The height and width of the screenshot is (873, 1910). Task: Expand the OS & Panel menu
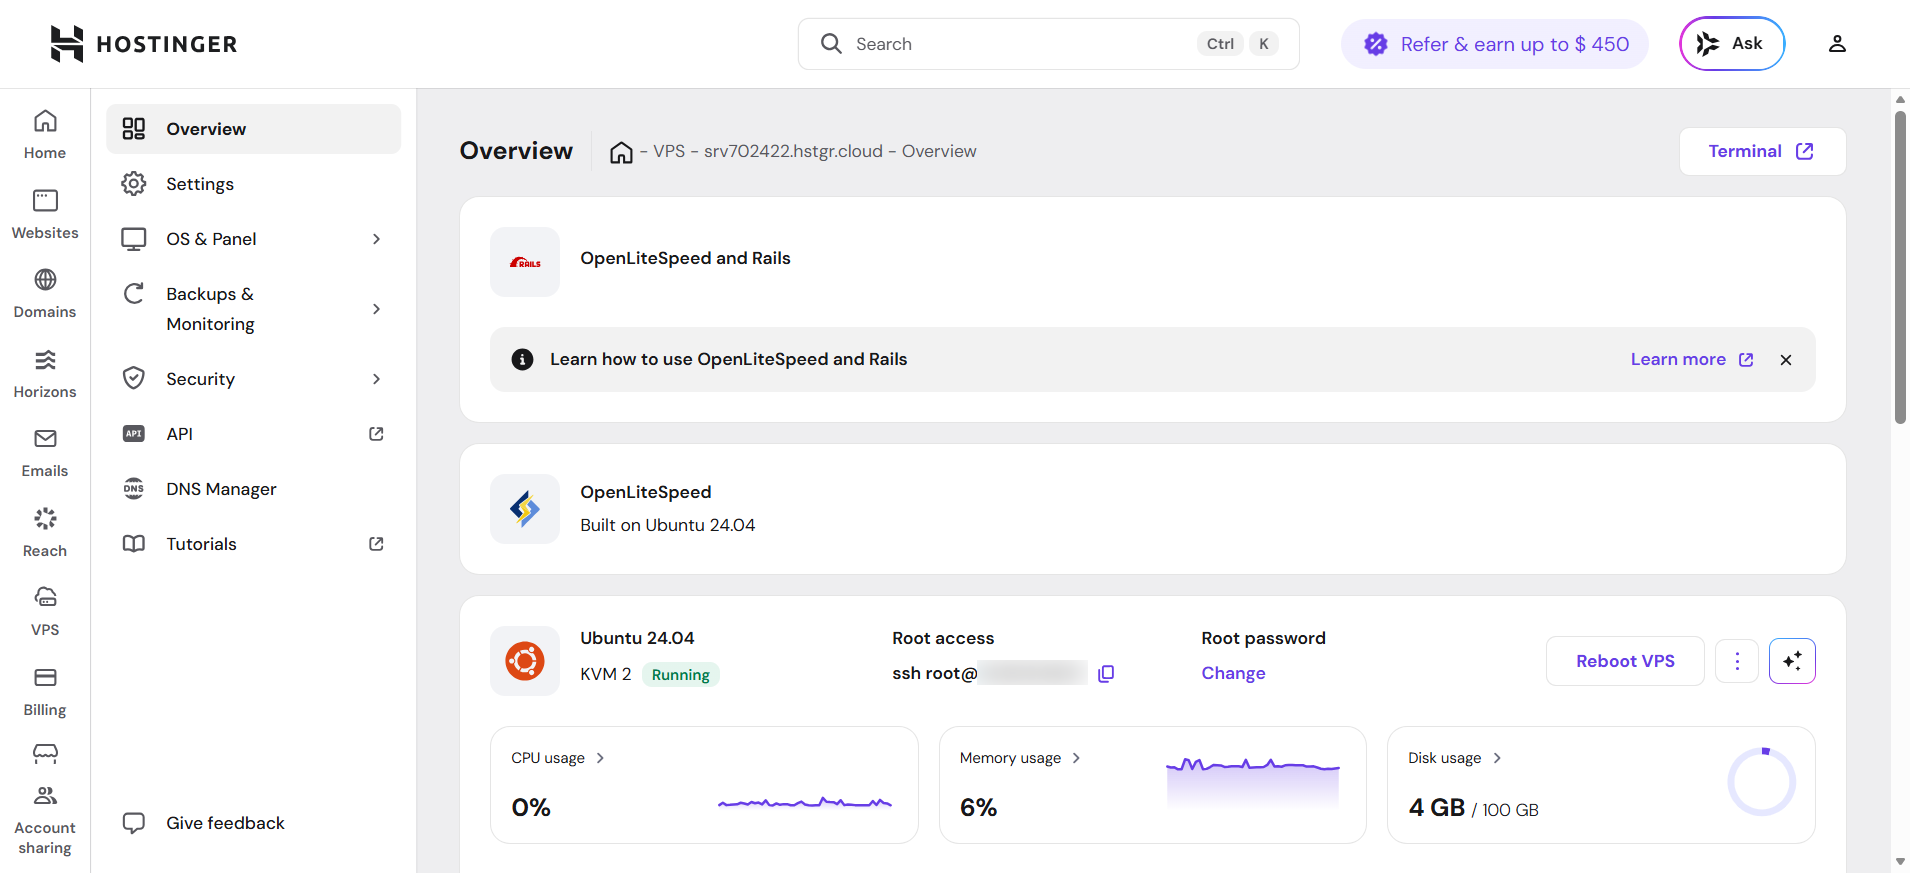pyautogui.click(x=253, y=239)
